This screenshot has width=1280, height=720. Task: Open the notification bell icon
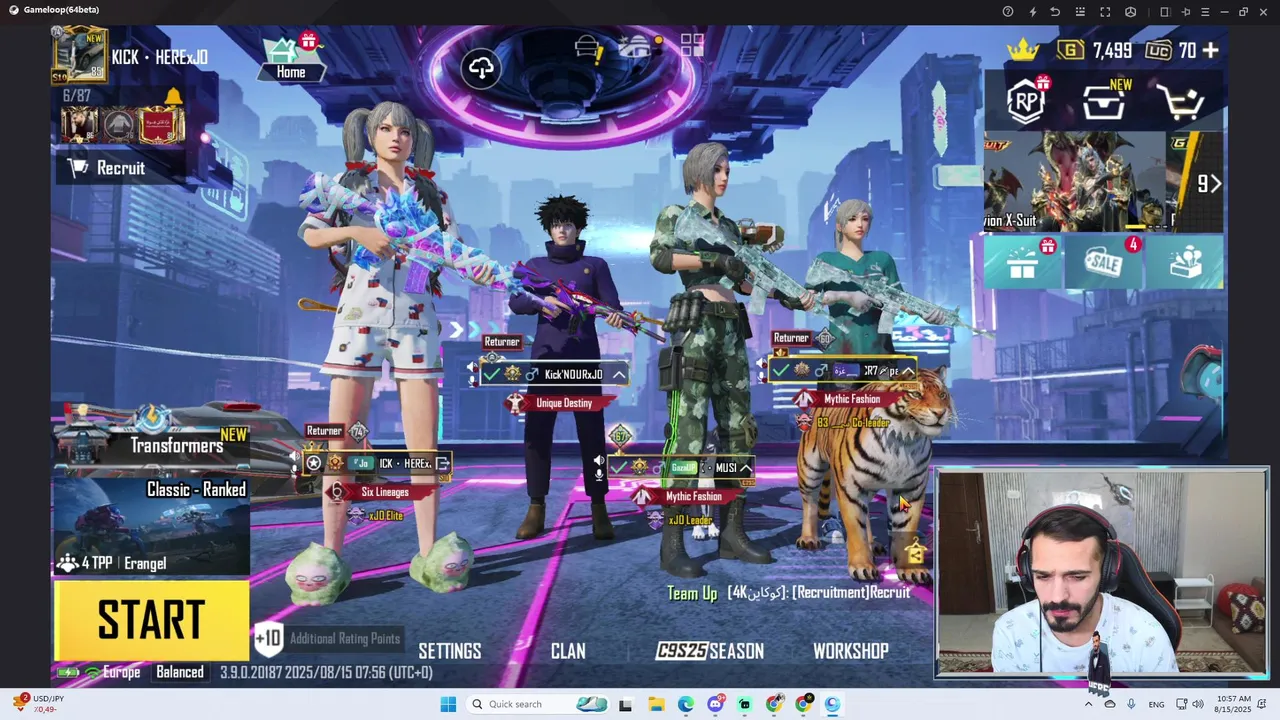pyautogui.click(x=173, y=96)
